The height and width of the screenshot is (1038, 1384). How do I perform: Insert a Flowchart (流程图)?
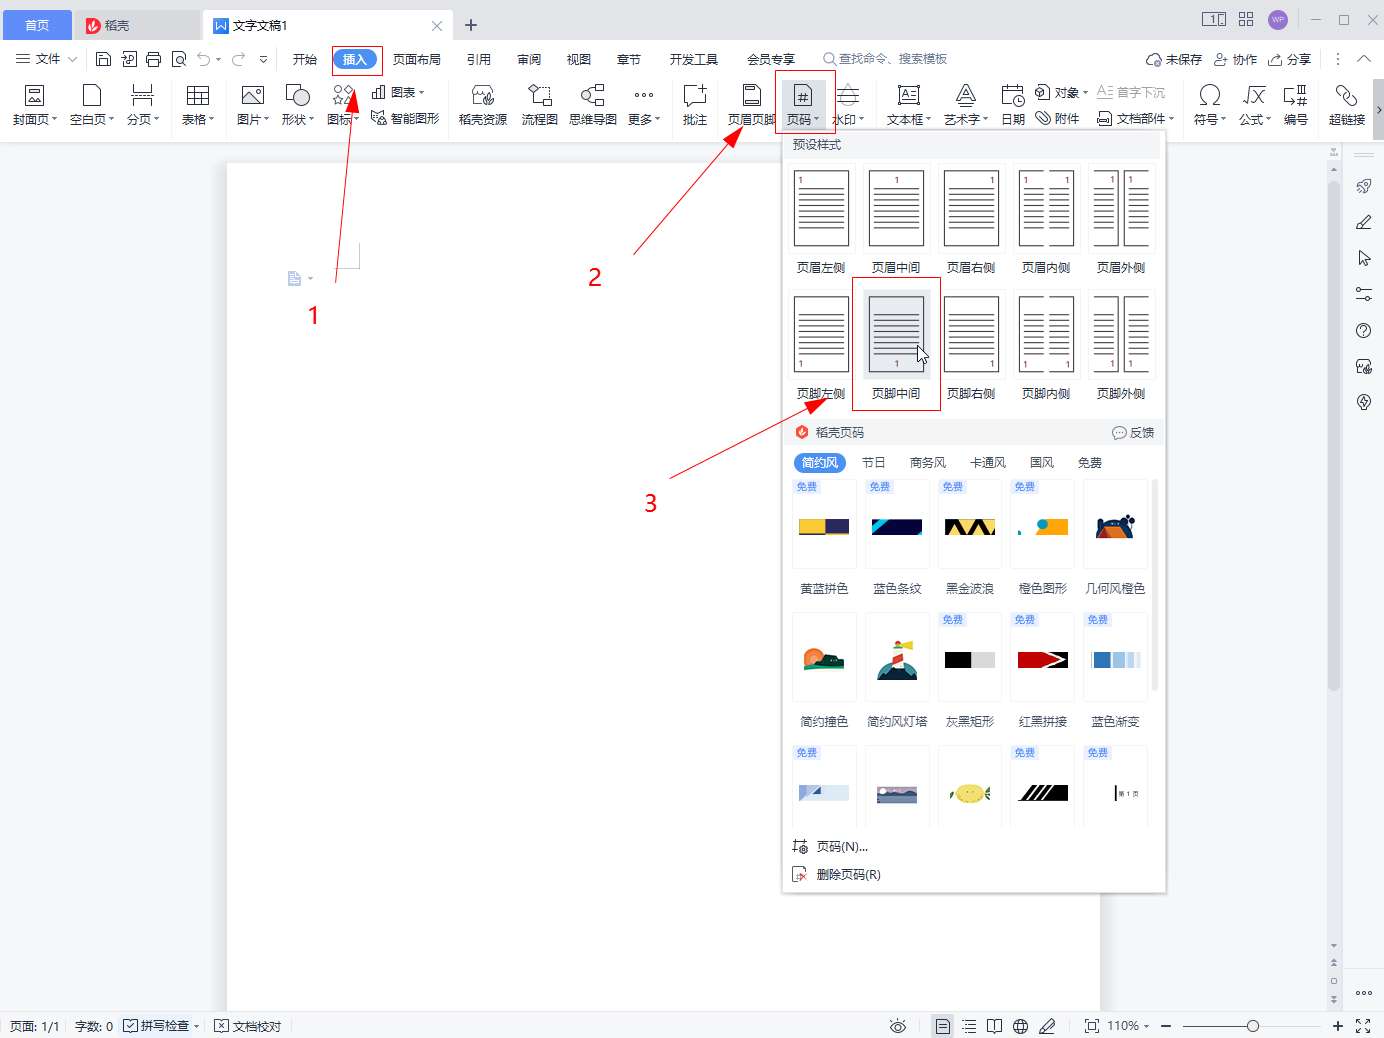[x=539, y=105]
